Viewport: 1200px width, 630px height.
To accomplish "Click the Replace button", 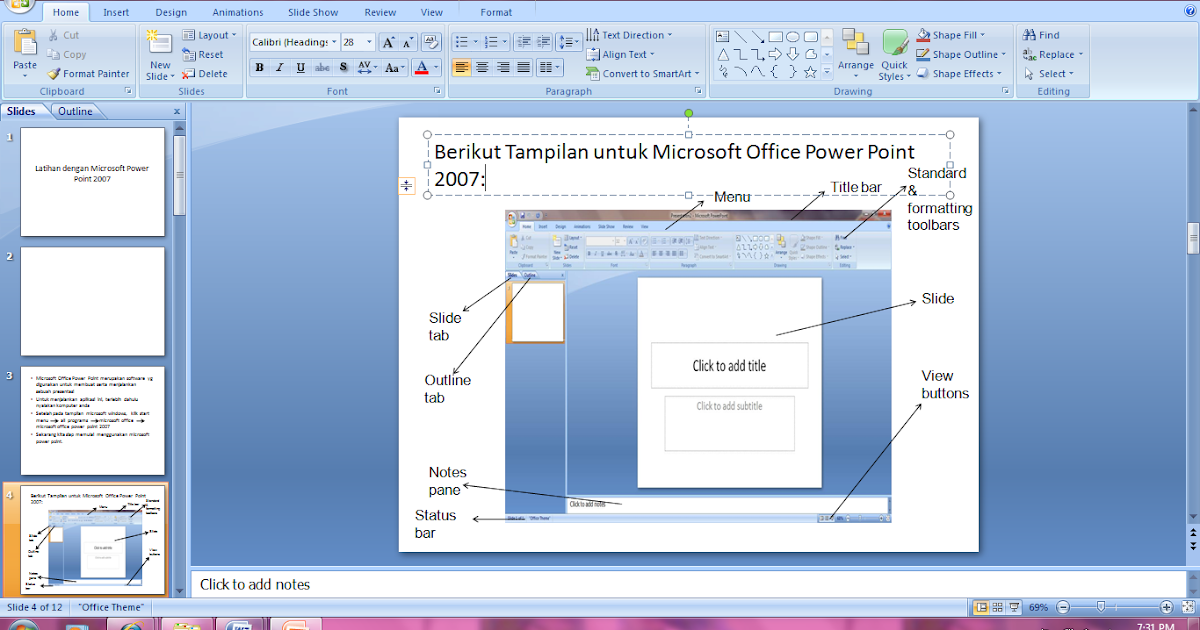I will coord(1052,54).
